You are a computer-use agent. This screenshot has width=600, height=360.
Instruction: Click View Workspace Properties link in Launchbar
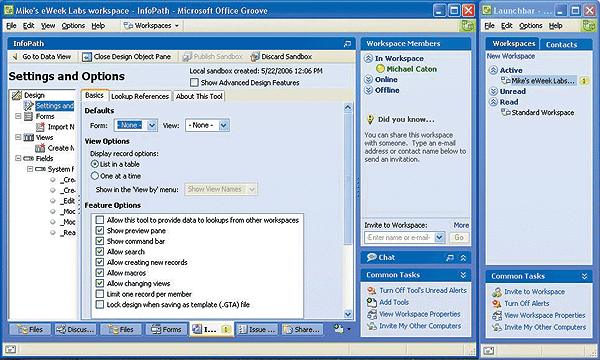(545, 316)
